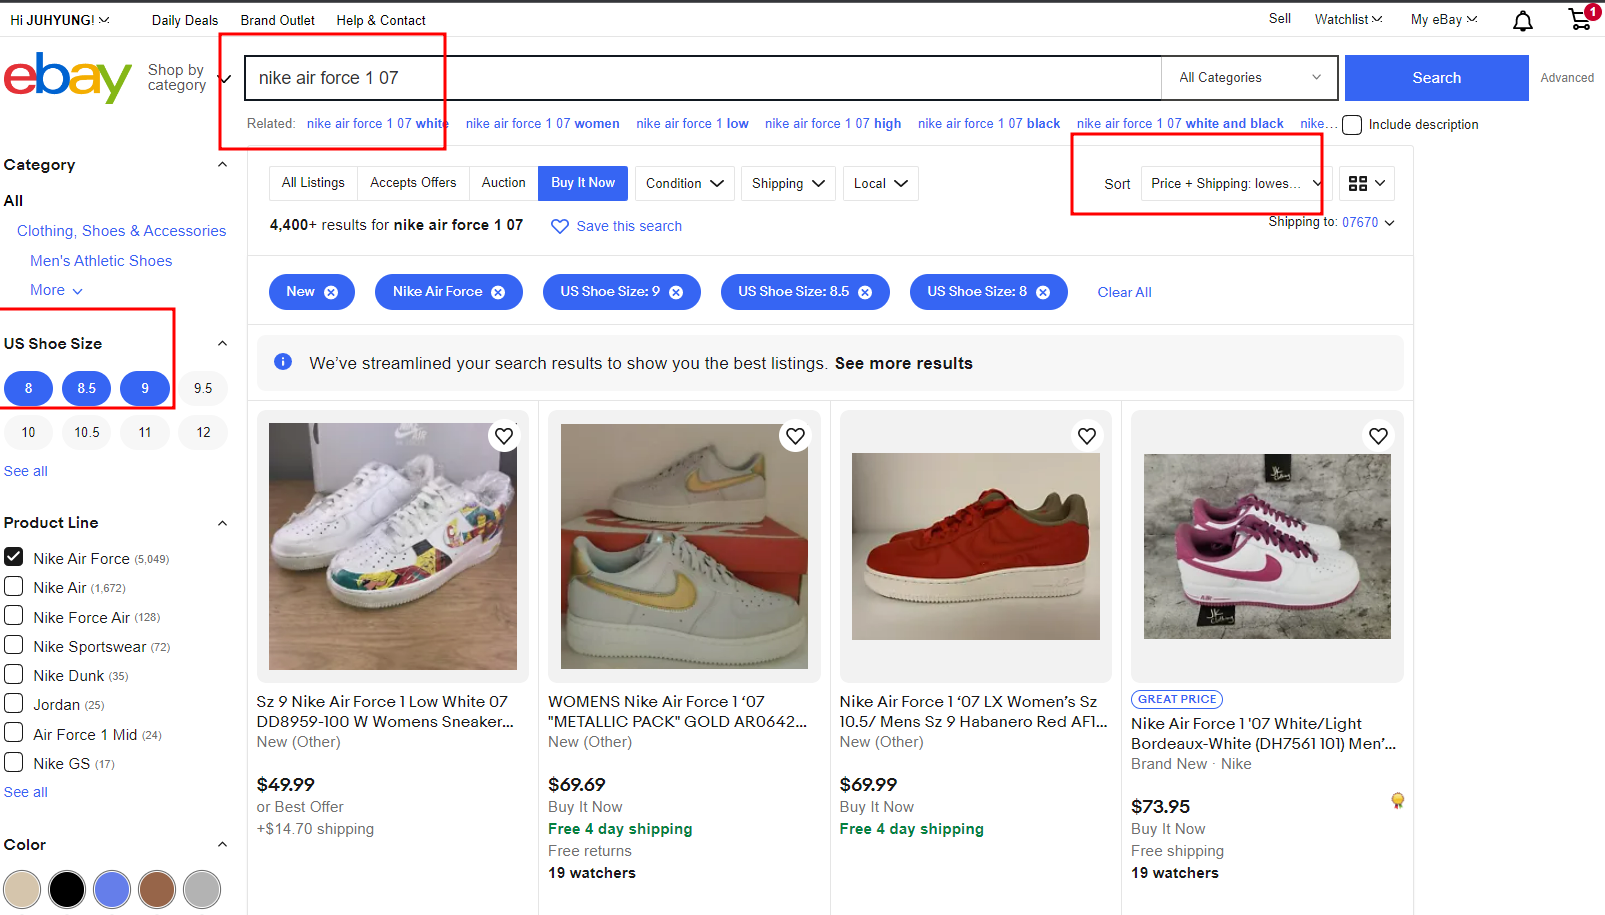
Task: Remove the US Shoe Size: 9 chip
Action: click(x=676, y=292)
